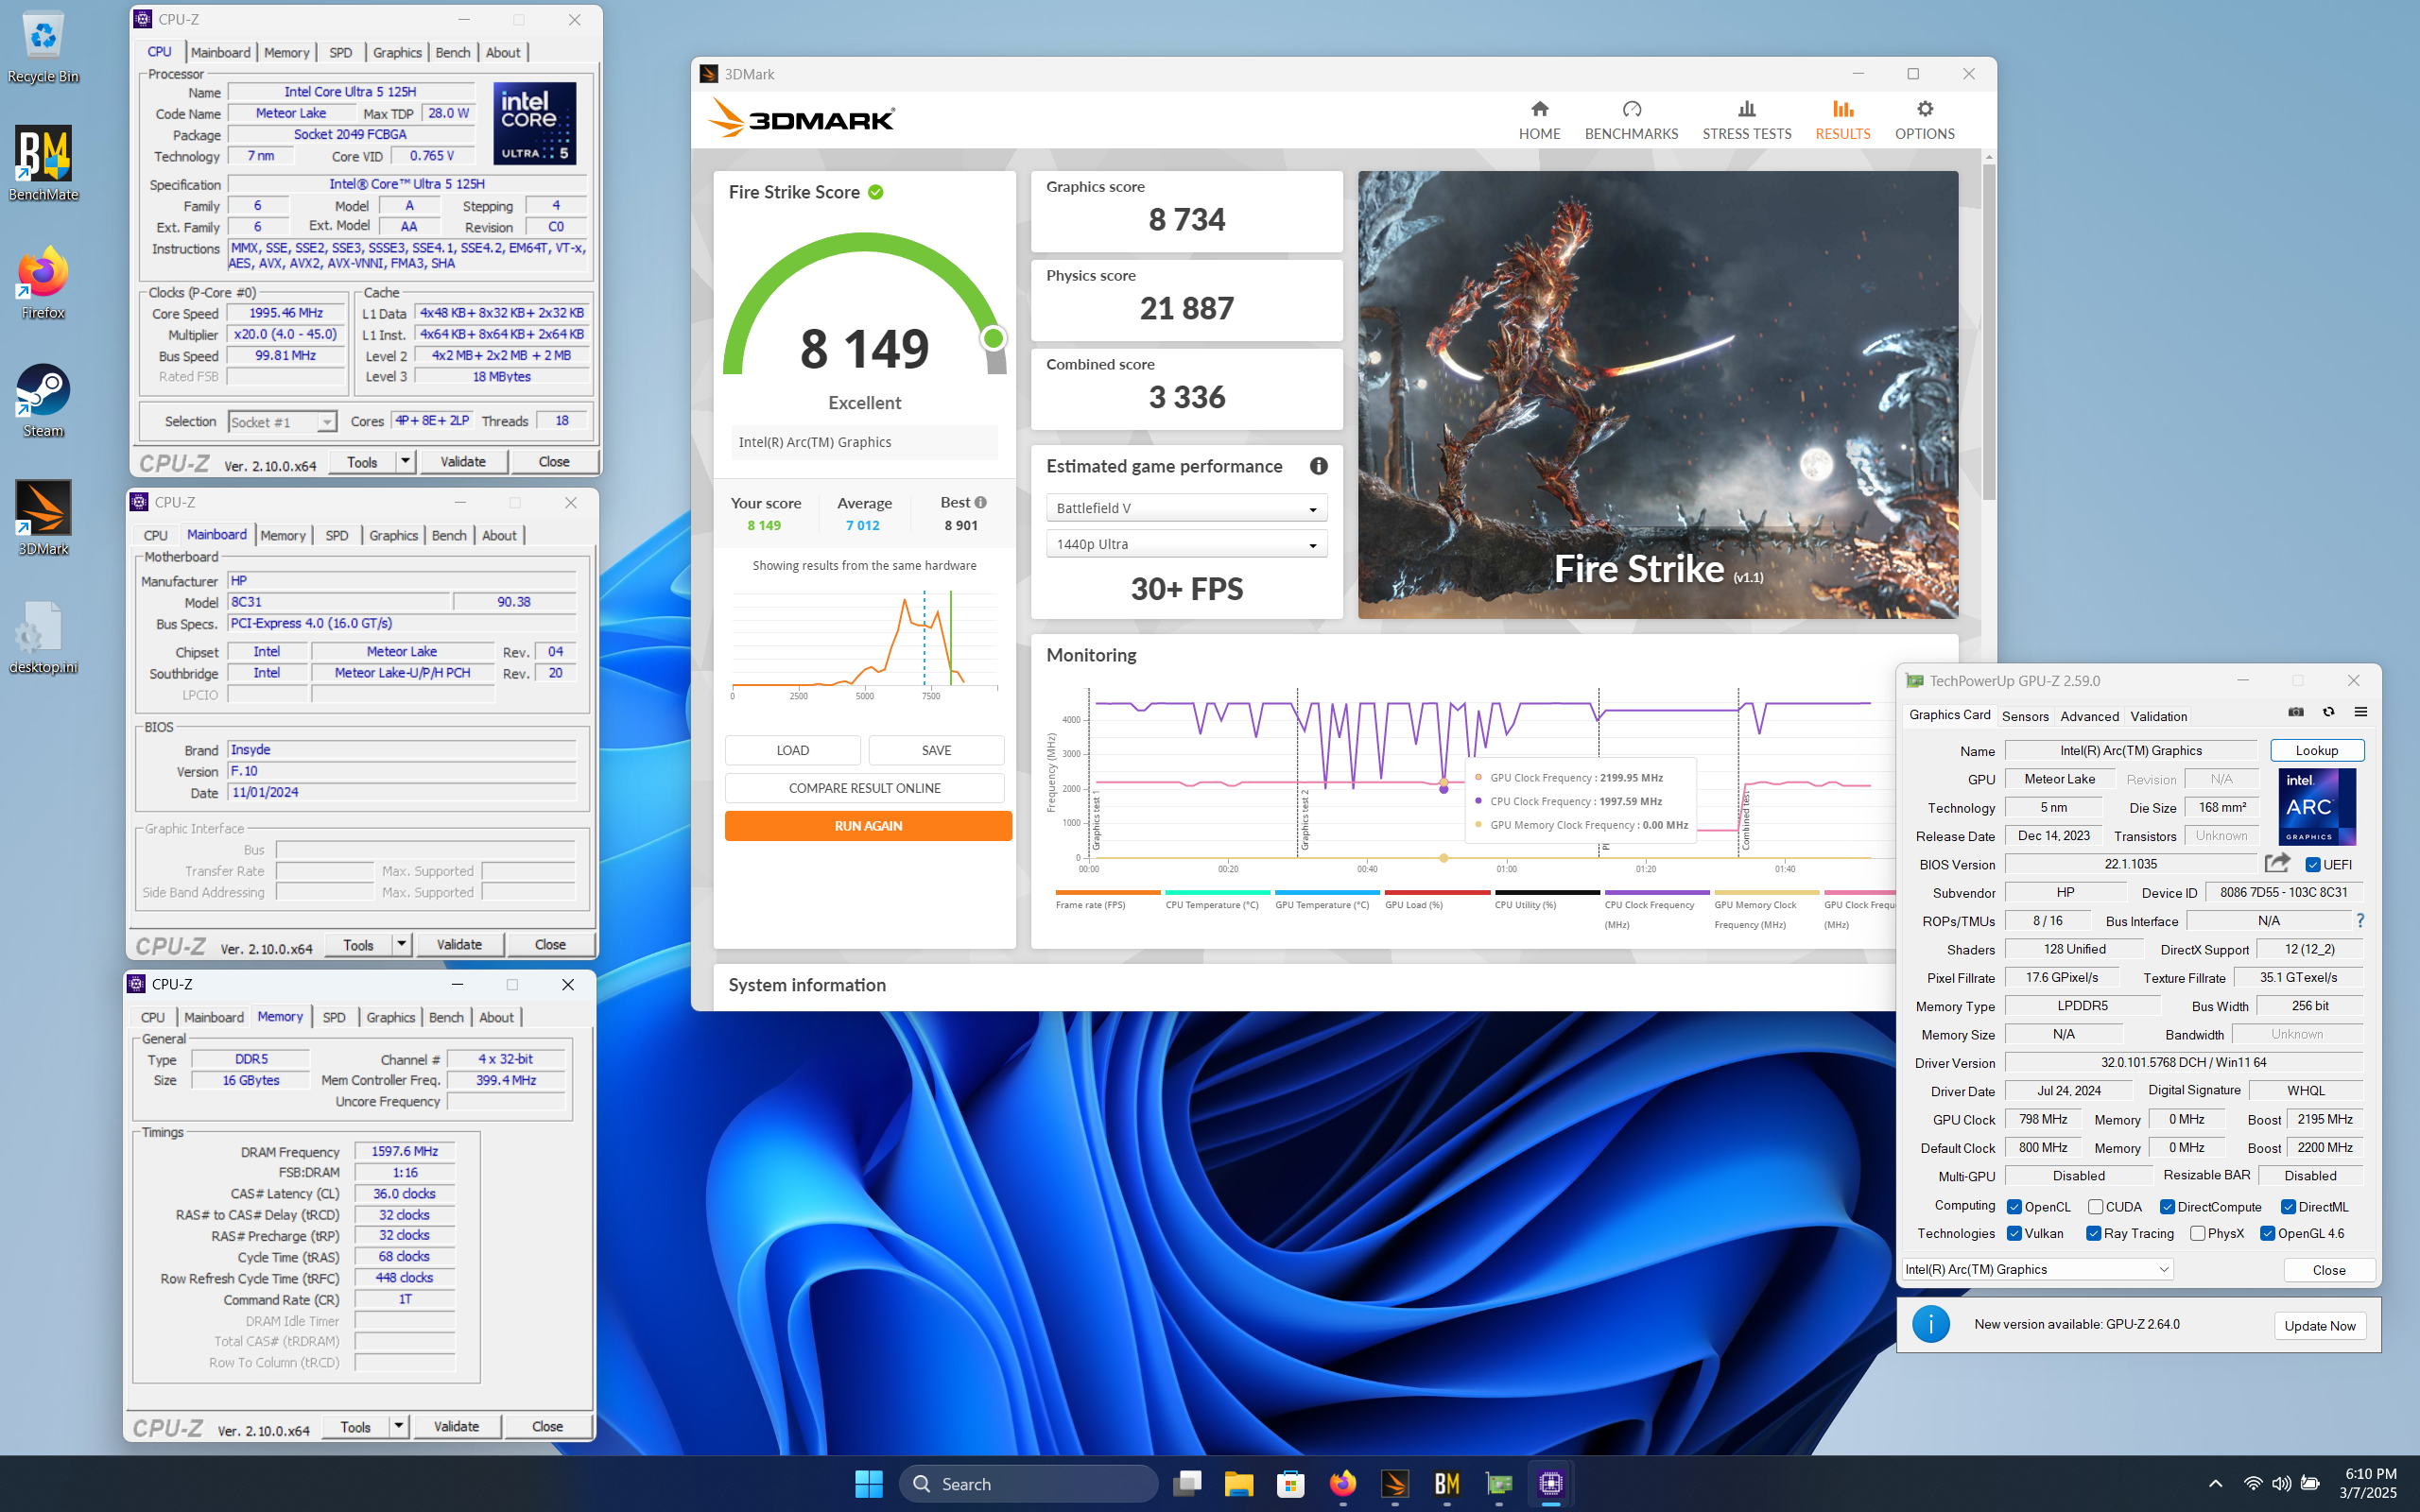This screenshot has height=1512, width=2420.
Task: Open the 3DMark Benchmarks section
Action: 1631,120
